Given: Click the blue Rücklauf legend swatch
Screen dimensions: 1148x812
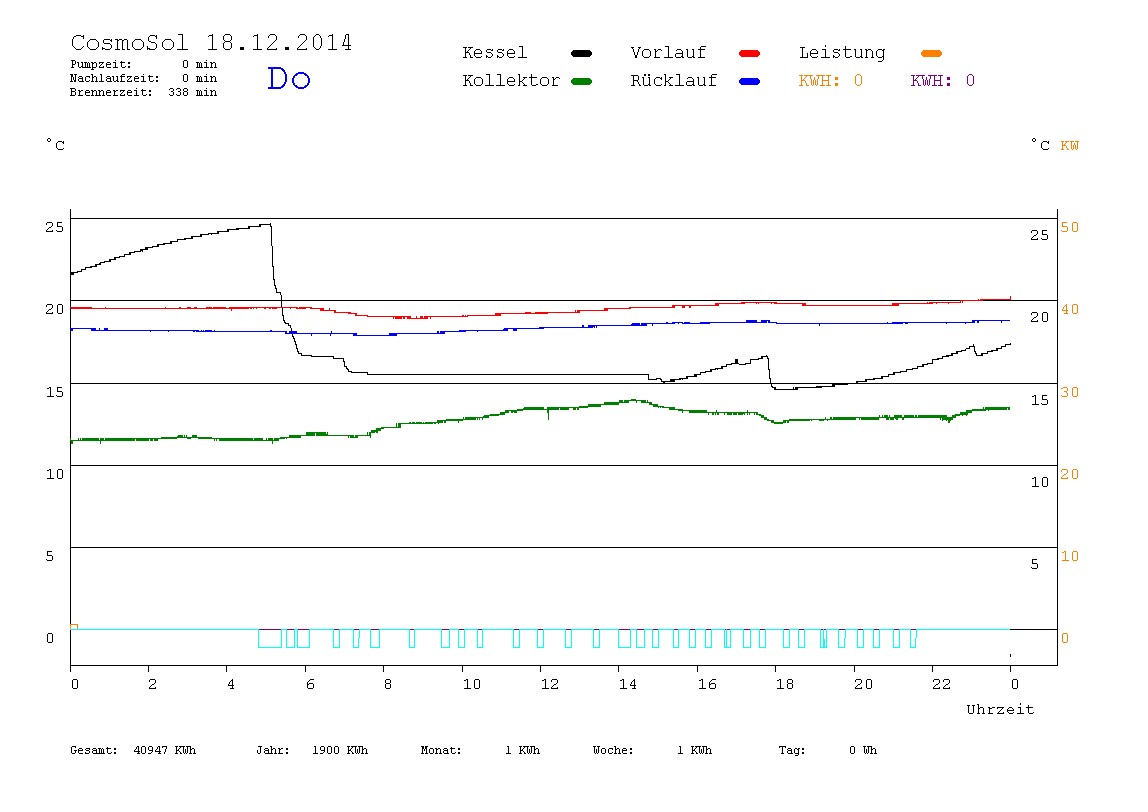Looking at the screenshot, I should [x=750, y=81].
